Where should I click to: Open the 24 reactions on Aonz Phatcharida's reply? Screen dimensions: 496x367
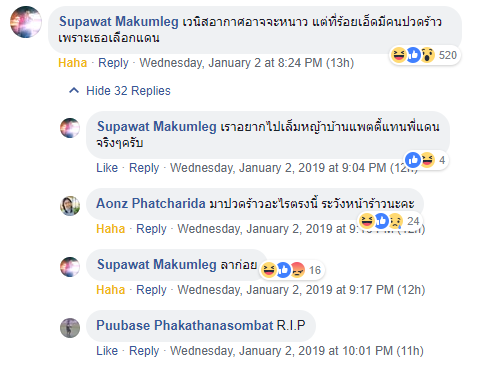click(x=389, y=221)
